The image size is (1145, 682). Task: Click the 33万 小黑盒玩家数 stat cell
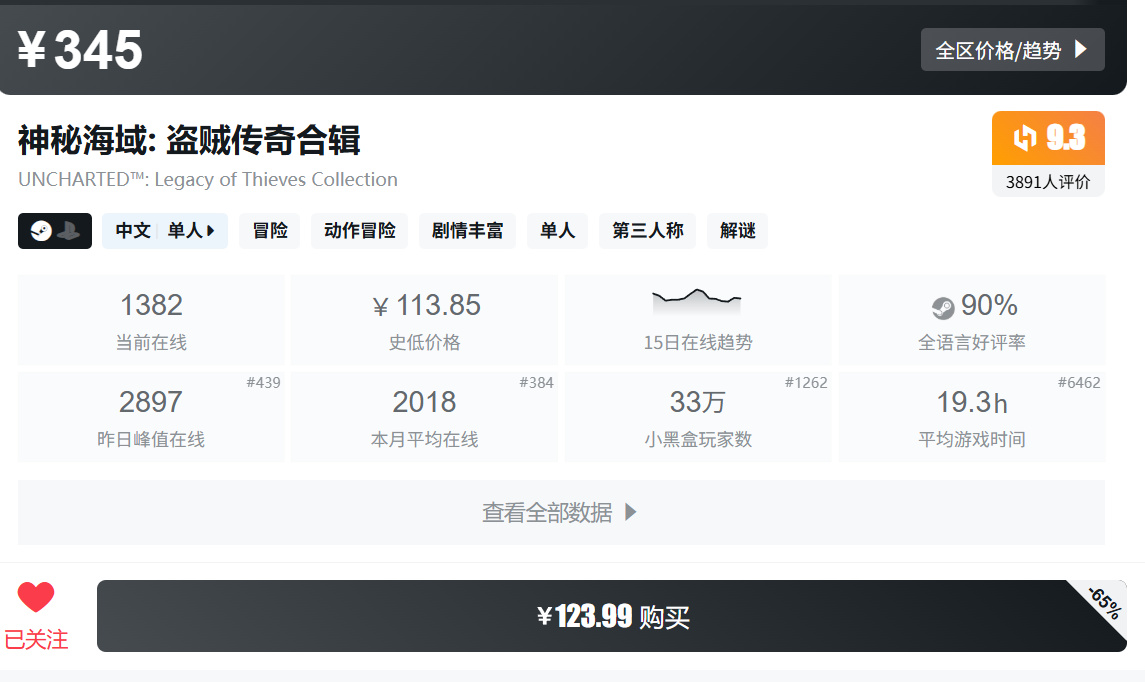(698, 417)
